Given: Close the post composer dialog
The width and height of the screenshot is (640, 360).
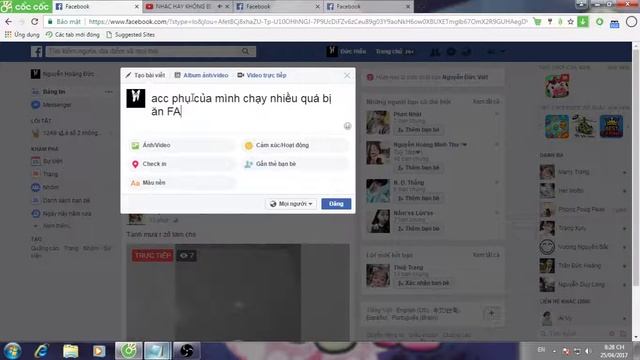Looking at the screenshot, I should (347, 76).
